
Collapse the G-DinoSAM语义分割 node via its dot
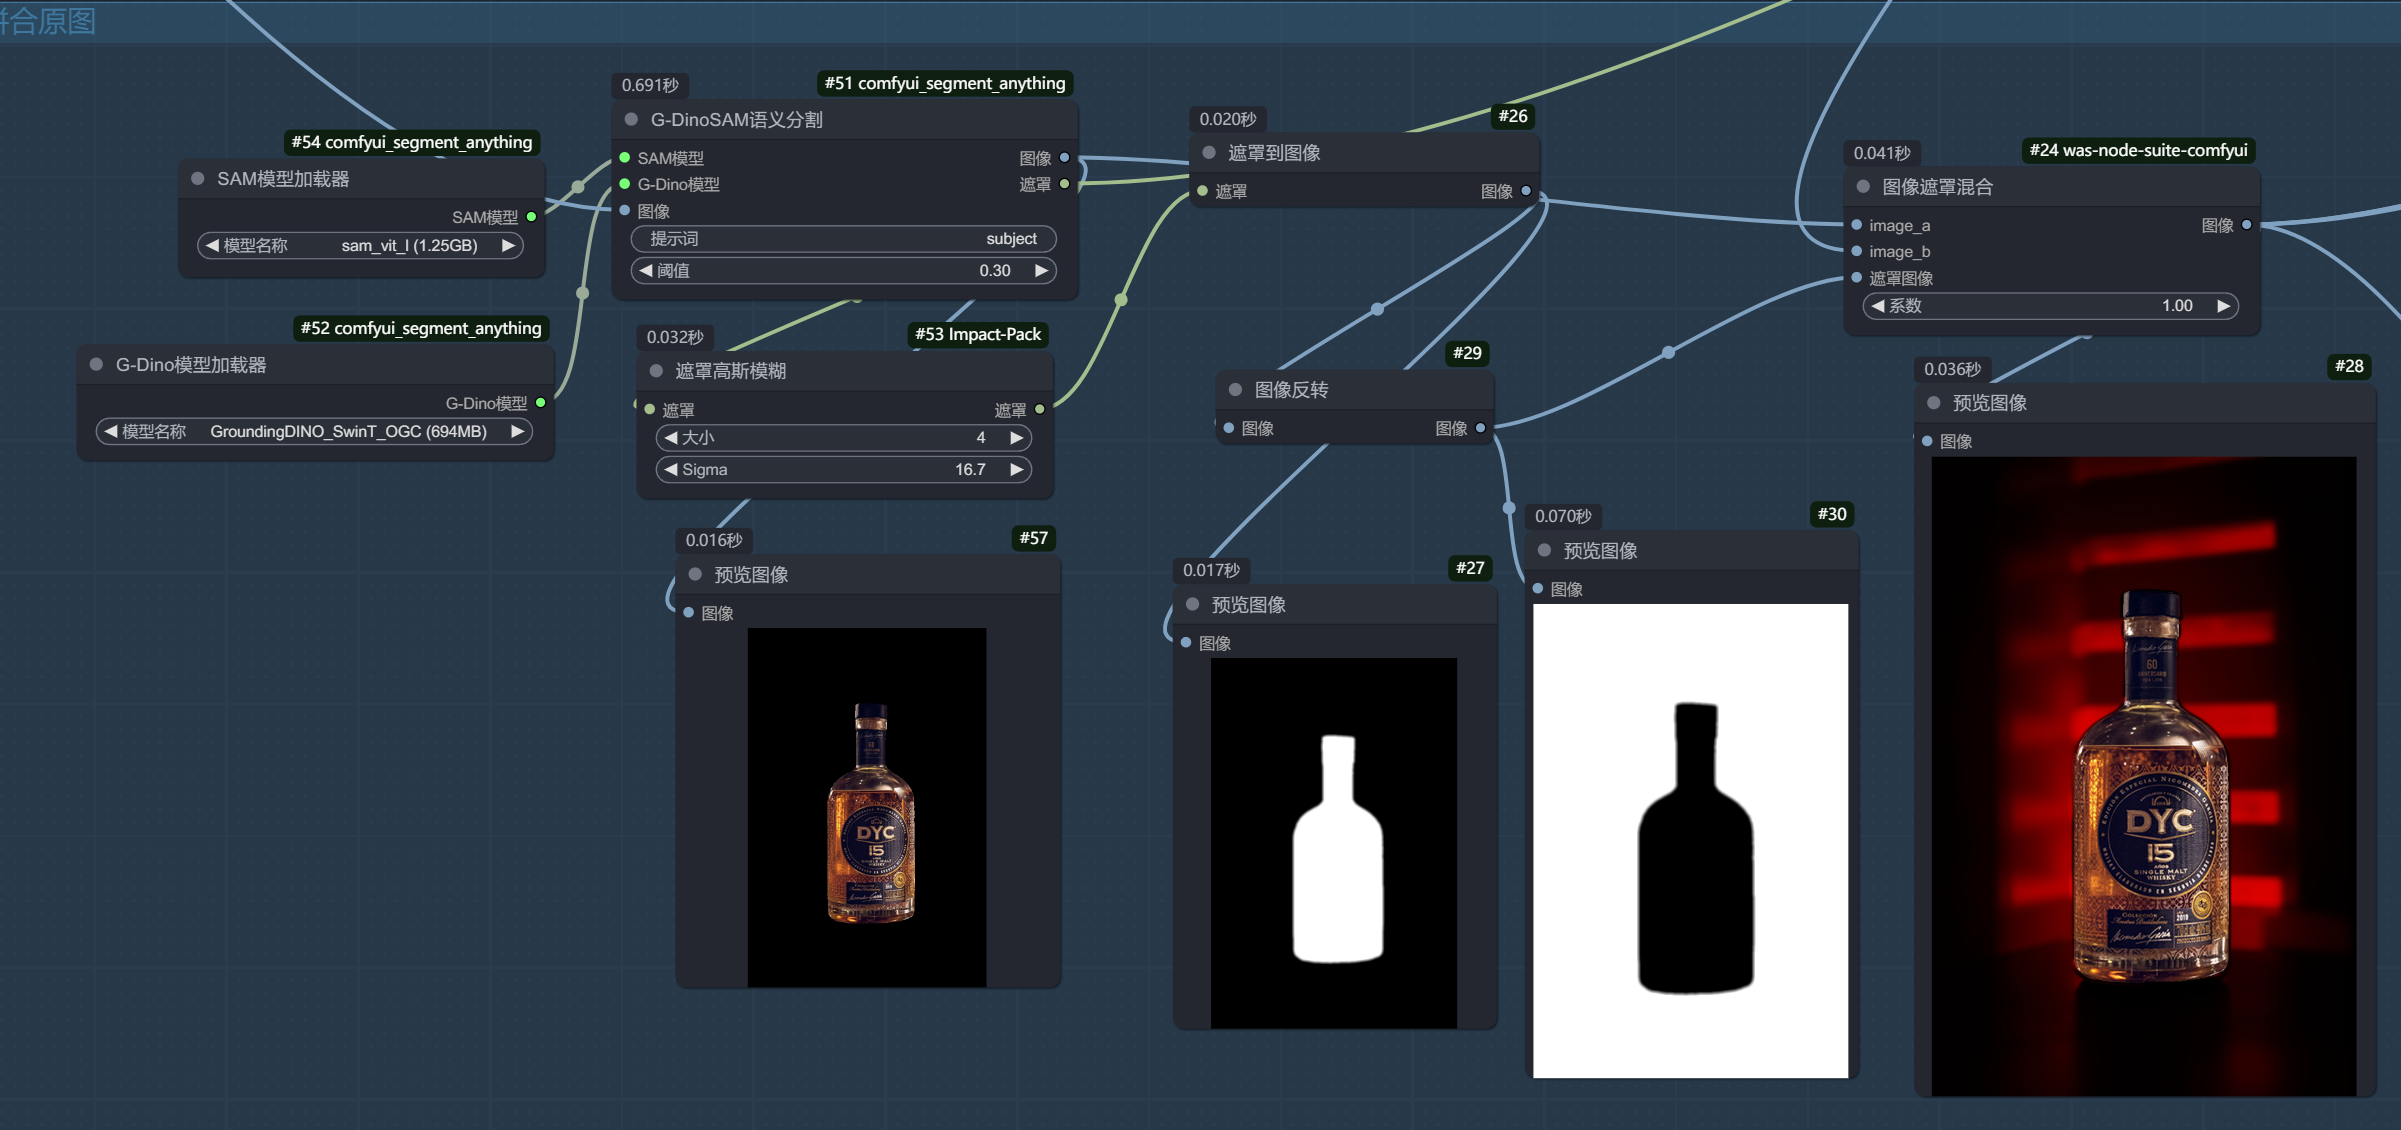coord(632,120)
